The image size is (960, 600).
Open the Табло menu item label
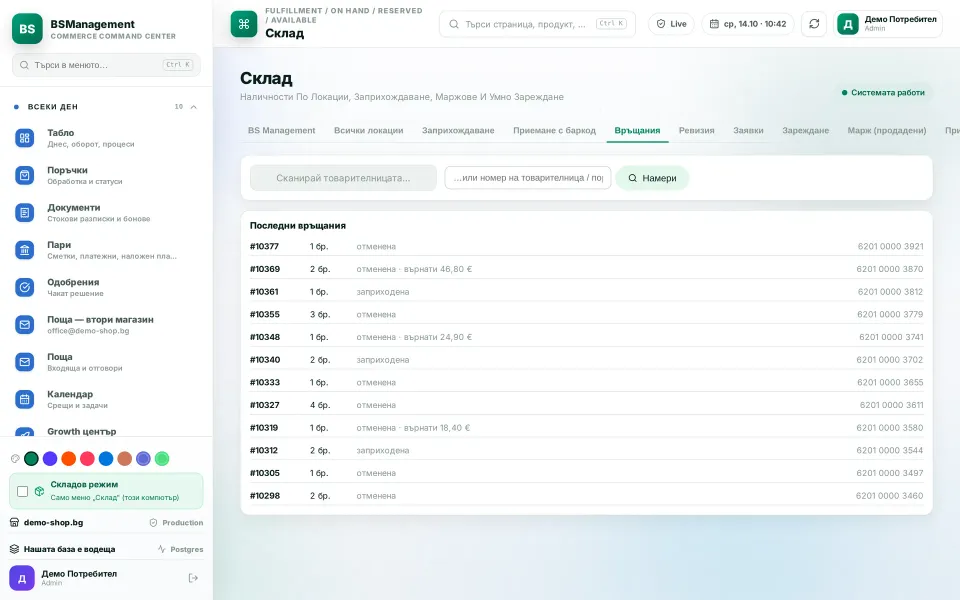coord(61,133)
